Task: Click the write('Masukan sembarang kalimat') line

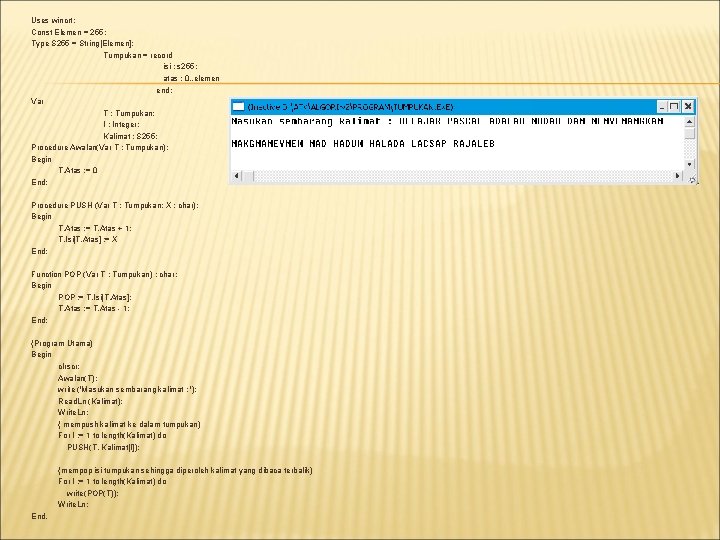Action: (x=127, y=389)
